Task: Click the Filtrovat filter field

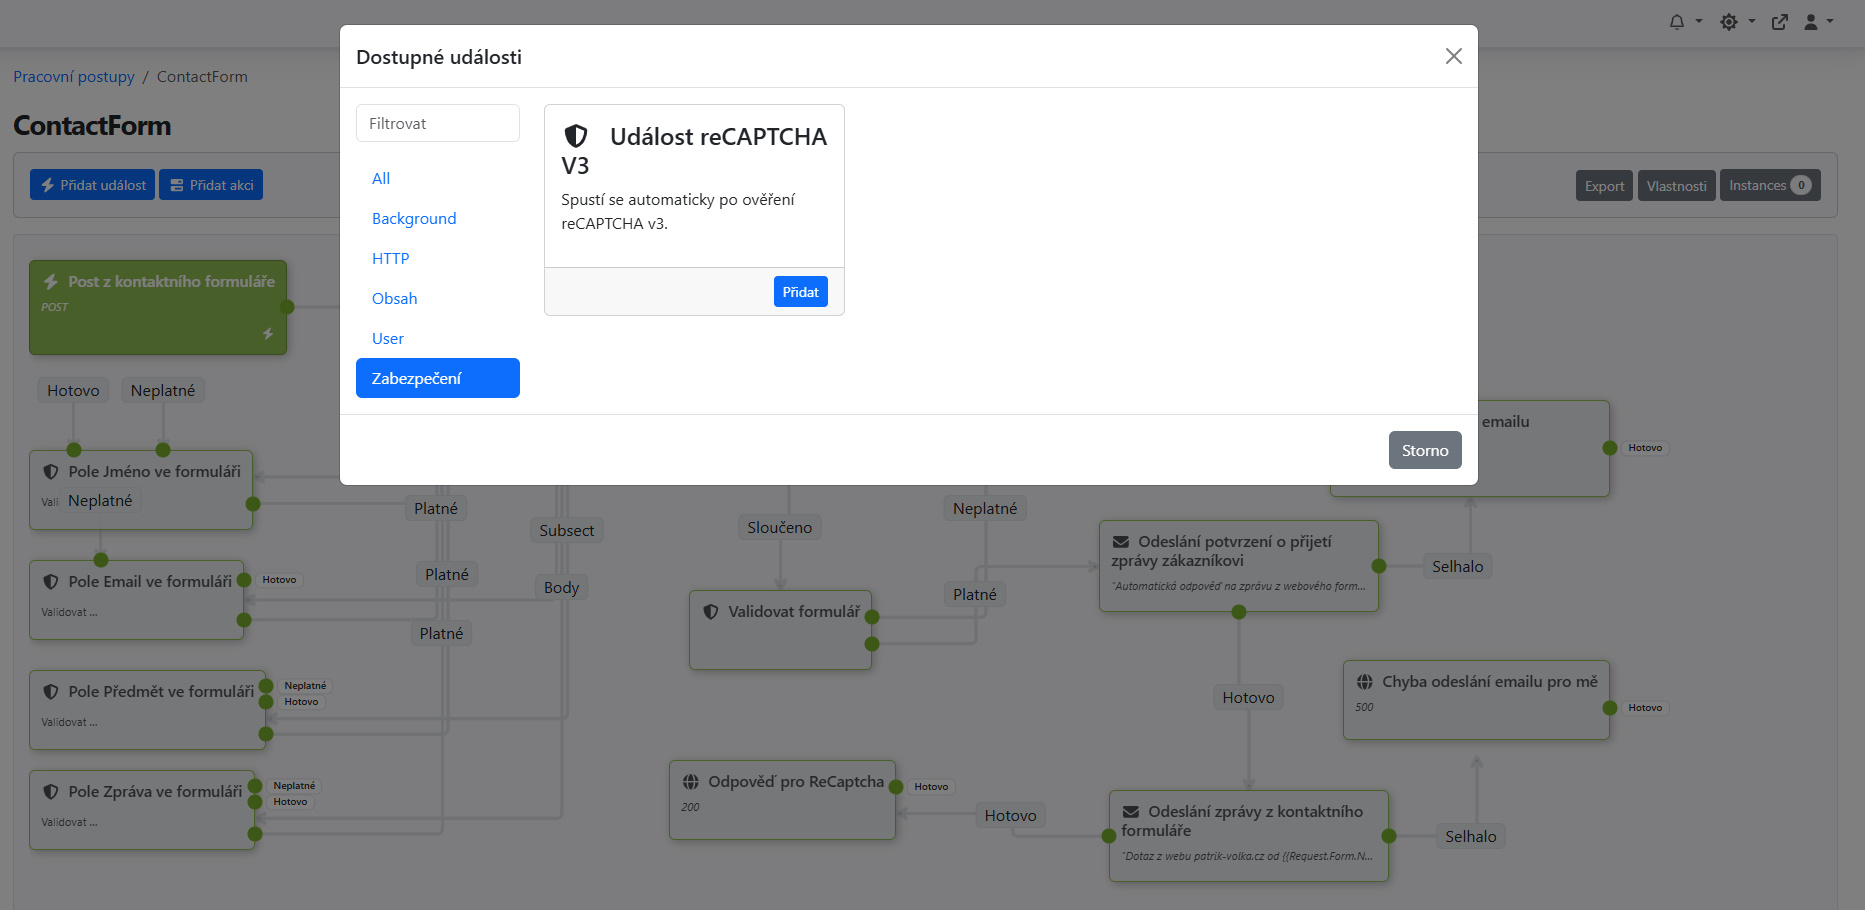Action: point(438,123)
